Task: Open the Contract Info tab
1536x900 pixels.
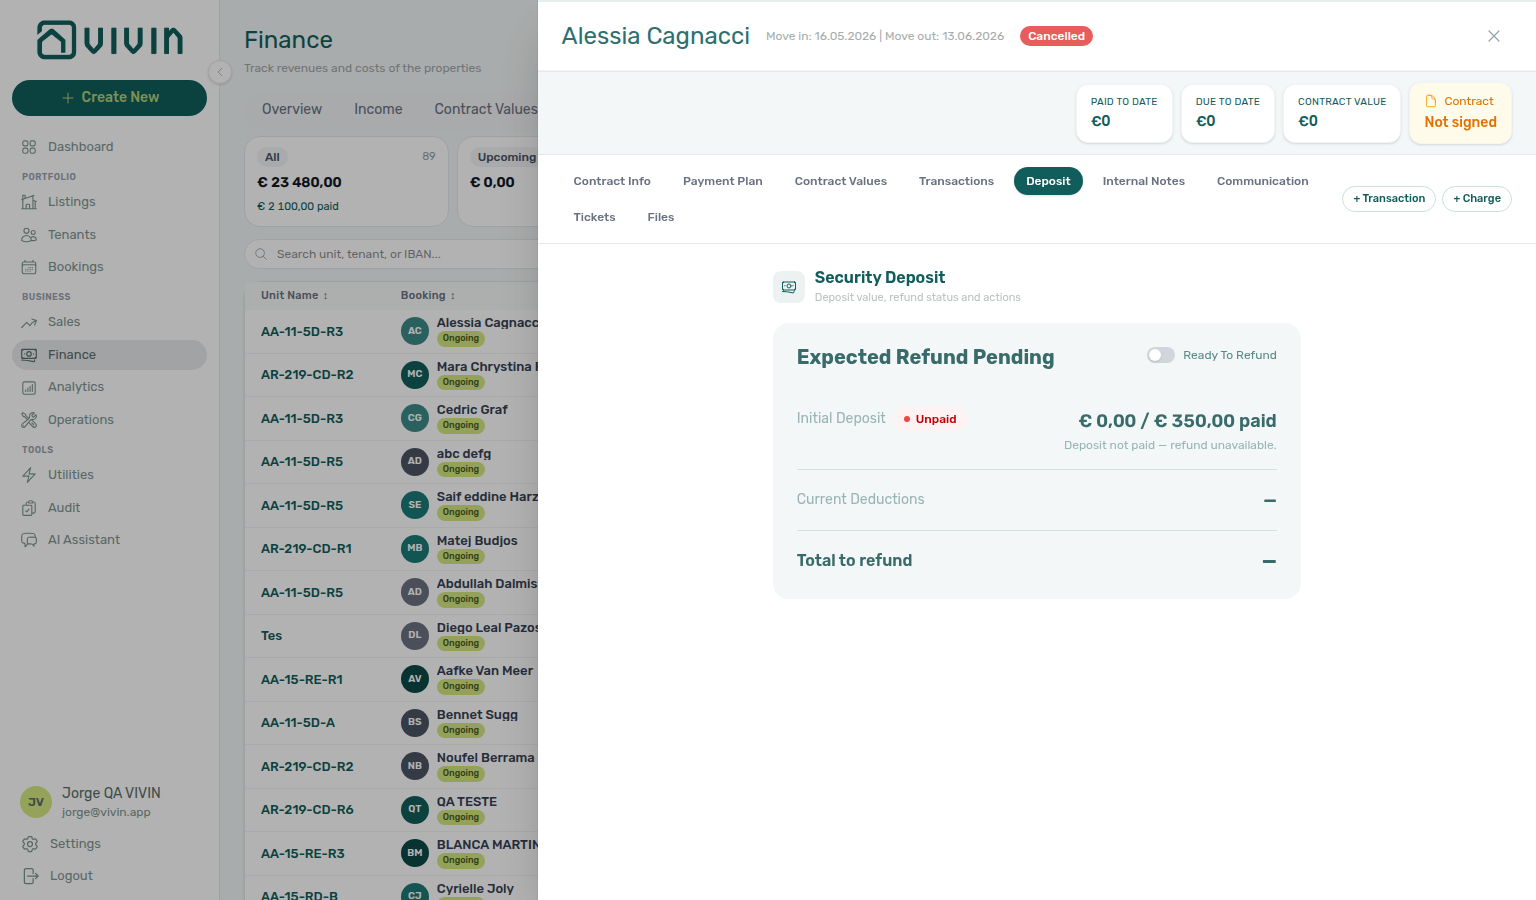Action: pos(612,181)
